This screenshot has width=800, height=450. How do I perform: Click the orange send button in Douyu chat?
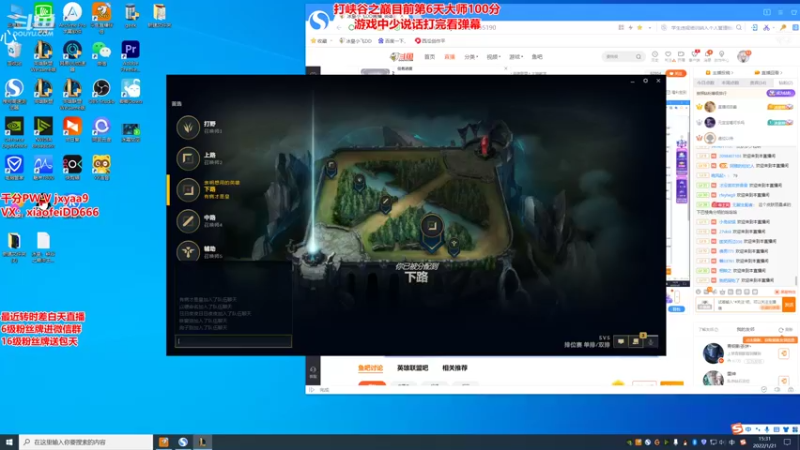coord(789,304)
